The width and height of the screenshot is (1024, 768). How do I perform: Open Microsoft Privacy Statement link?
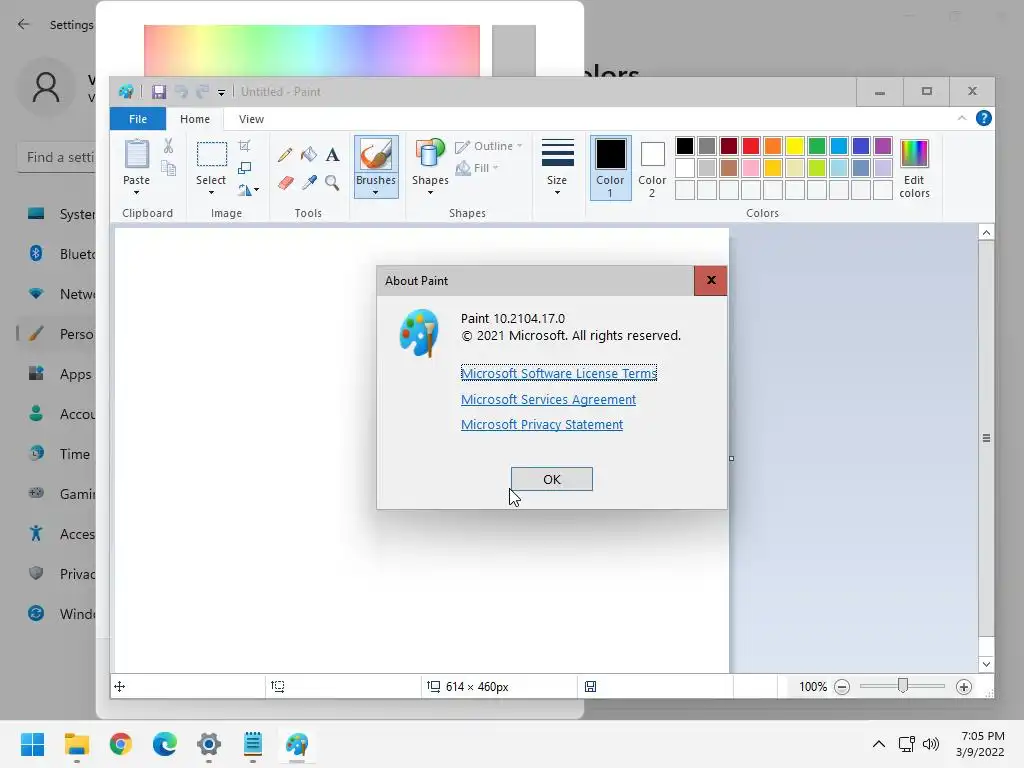[x=542, y=424]
